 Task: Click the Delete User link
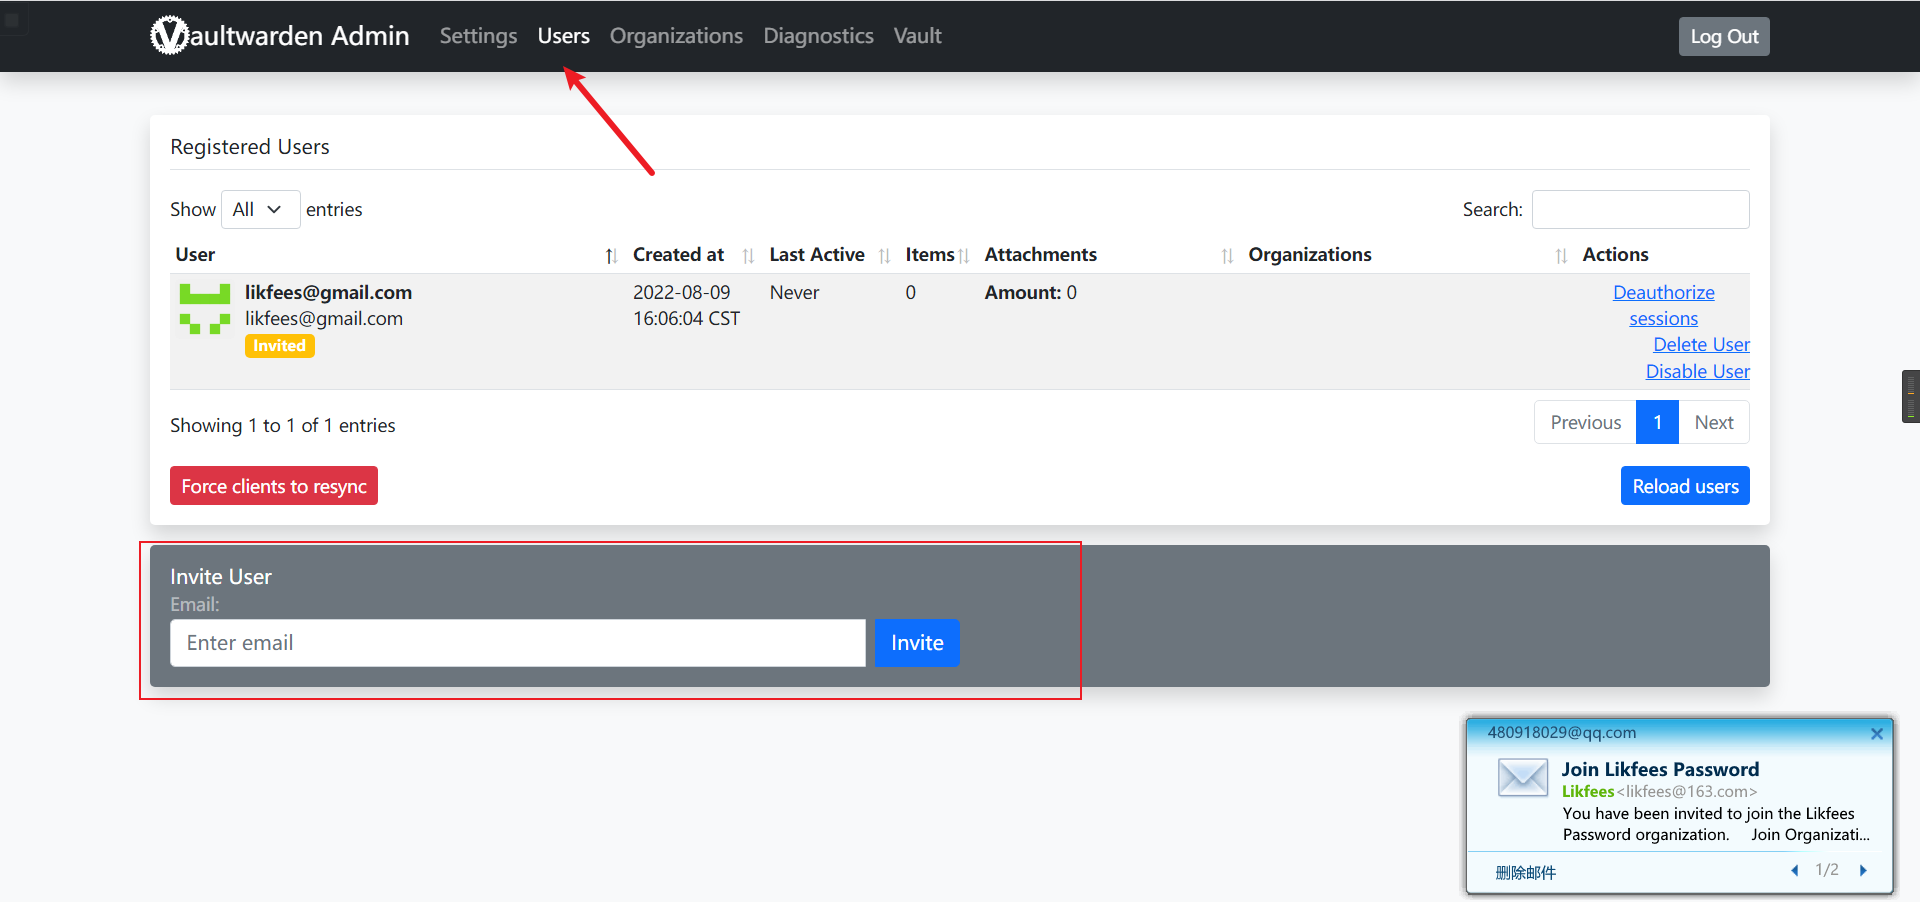pyautogui.click(x=1700, y=345)
